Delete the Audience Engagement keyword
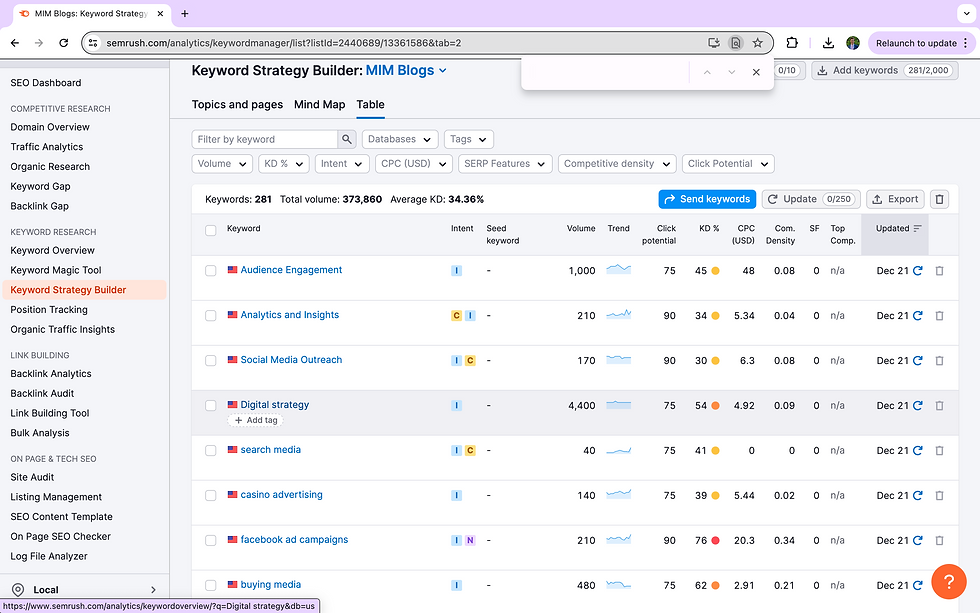 coord(939,271)
